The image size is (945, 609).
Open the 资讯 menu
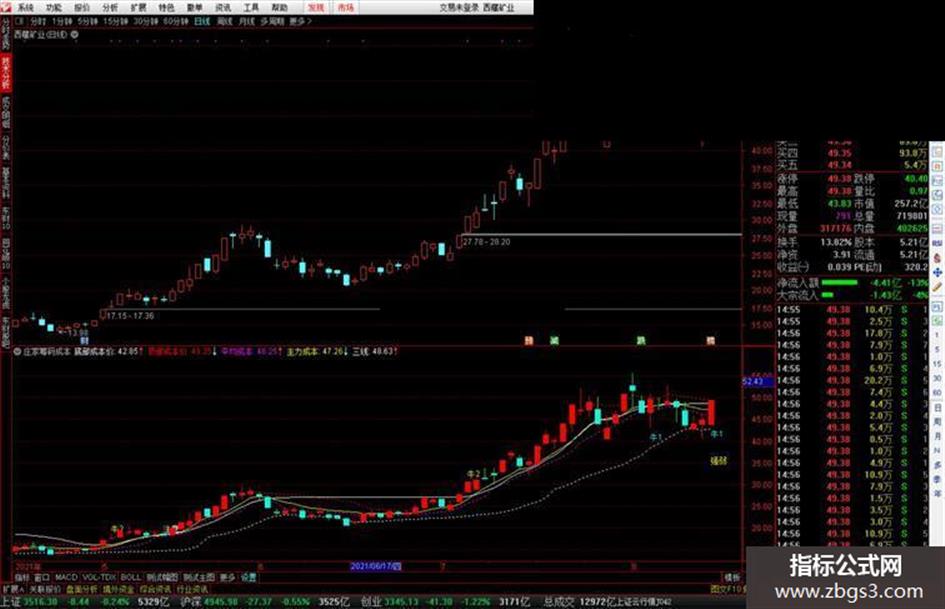[x=223, y=8]
